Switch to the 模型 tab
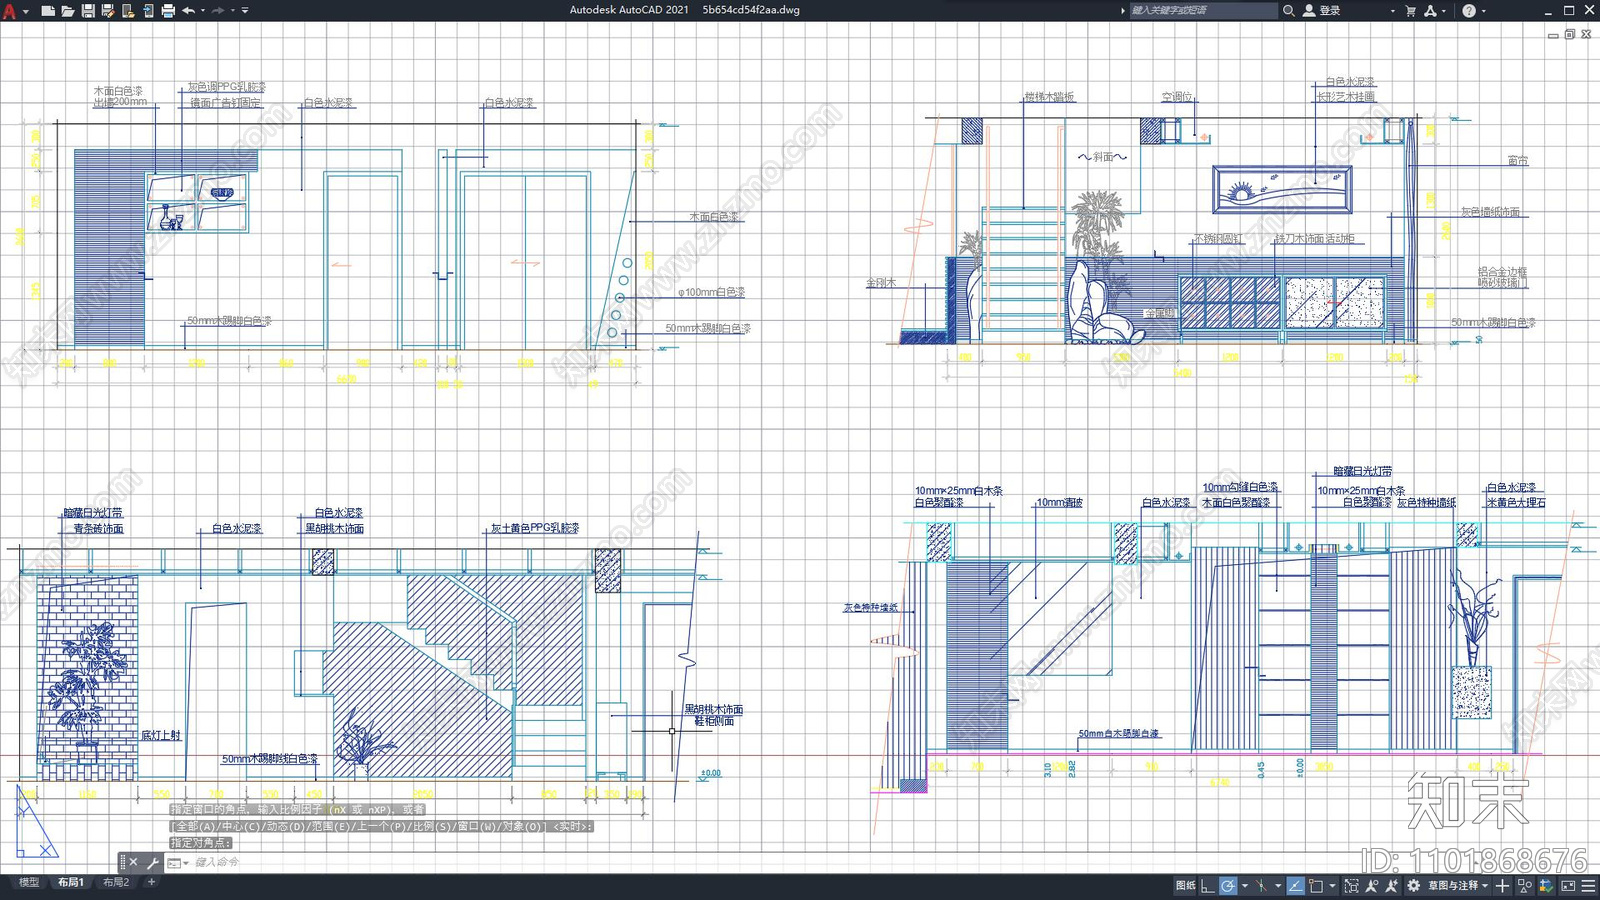The width and height of the screenshot is (1600, 900). tap(29, 882)
